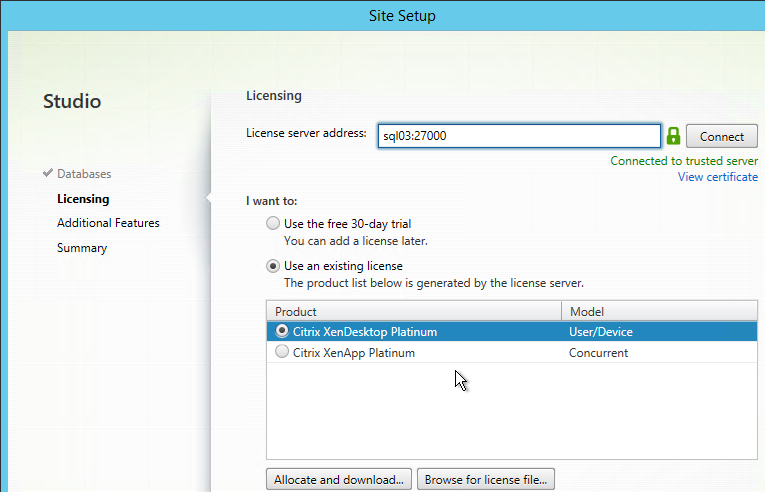Choose the Citrix XenApp Platinum radio button
Screen dimensions: 765x492
pos(282,351)
